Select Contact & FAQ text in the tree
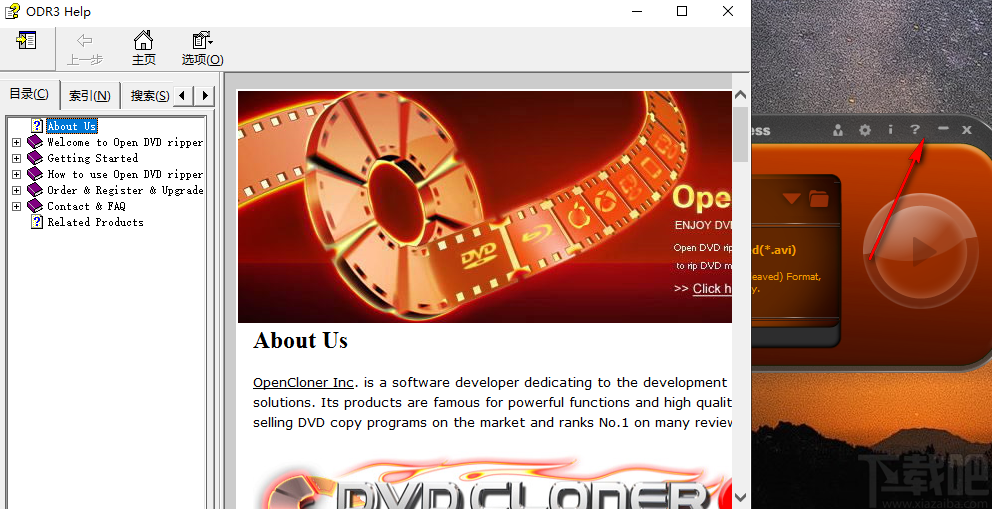 [x=86, y=206]
